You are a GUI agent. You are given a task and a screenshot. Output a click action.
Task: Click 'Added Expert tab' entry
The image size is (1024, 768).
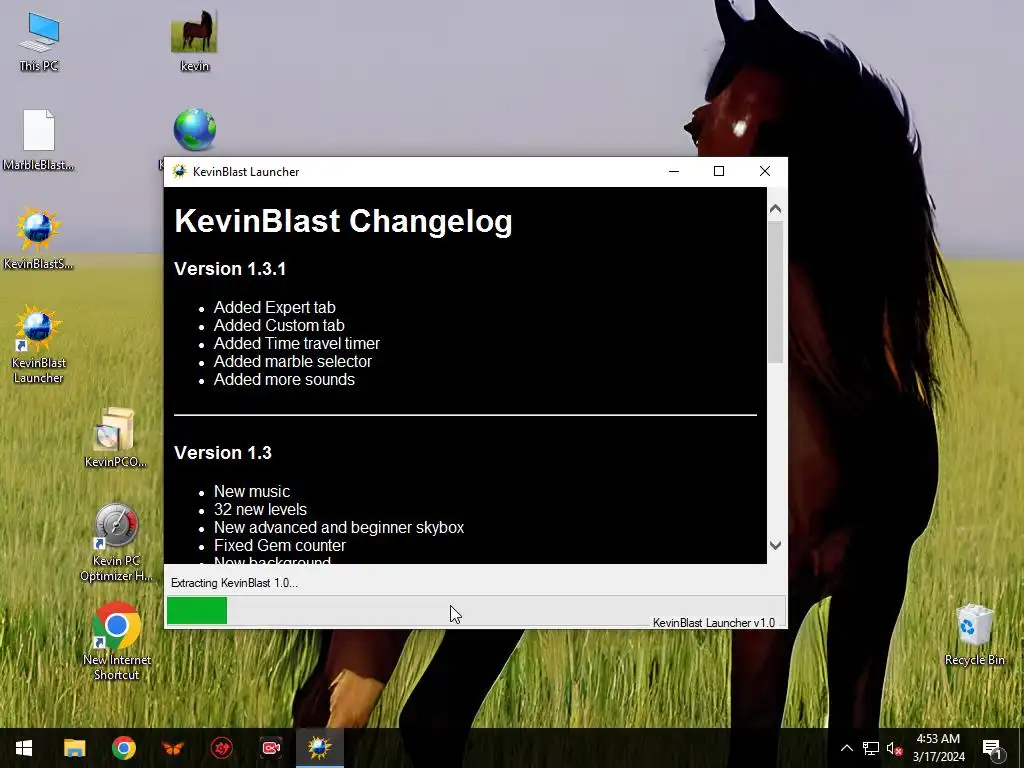point(274,308)
